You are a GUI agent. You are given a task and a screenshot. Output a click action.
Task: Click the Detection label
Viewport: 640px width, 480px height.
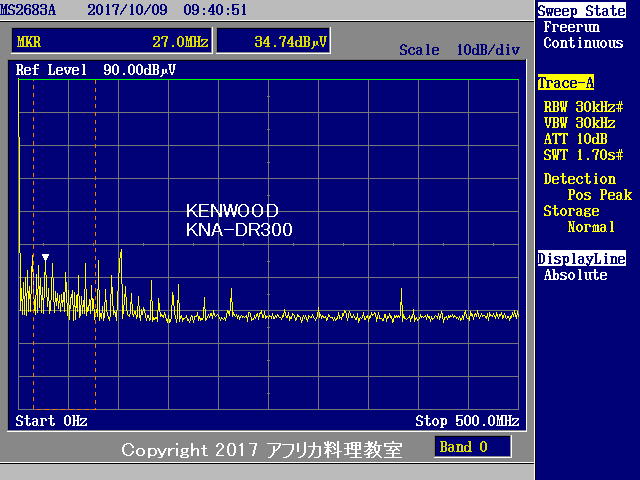580,179
